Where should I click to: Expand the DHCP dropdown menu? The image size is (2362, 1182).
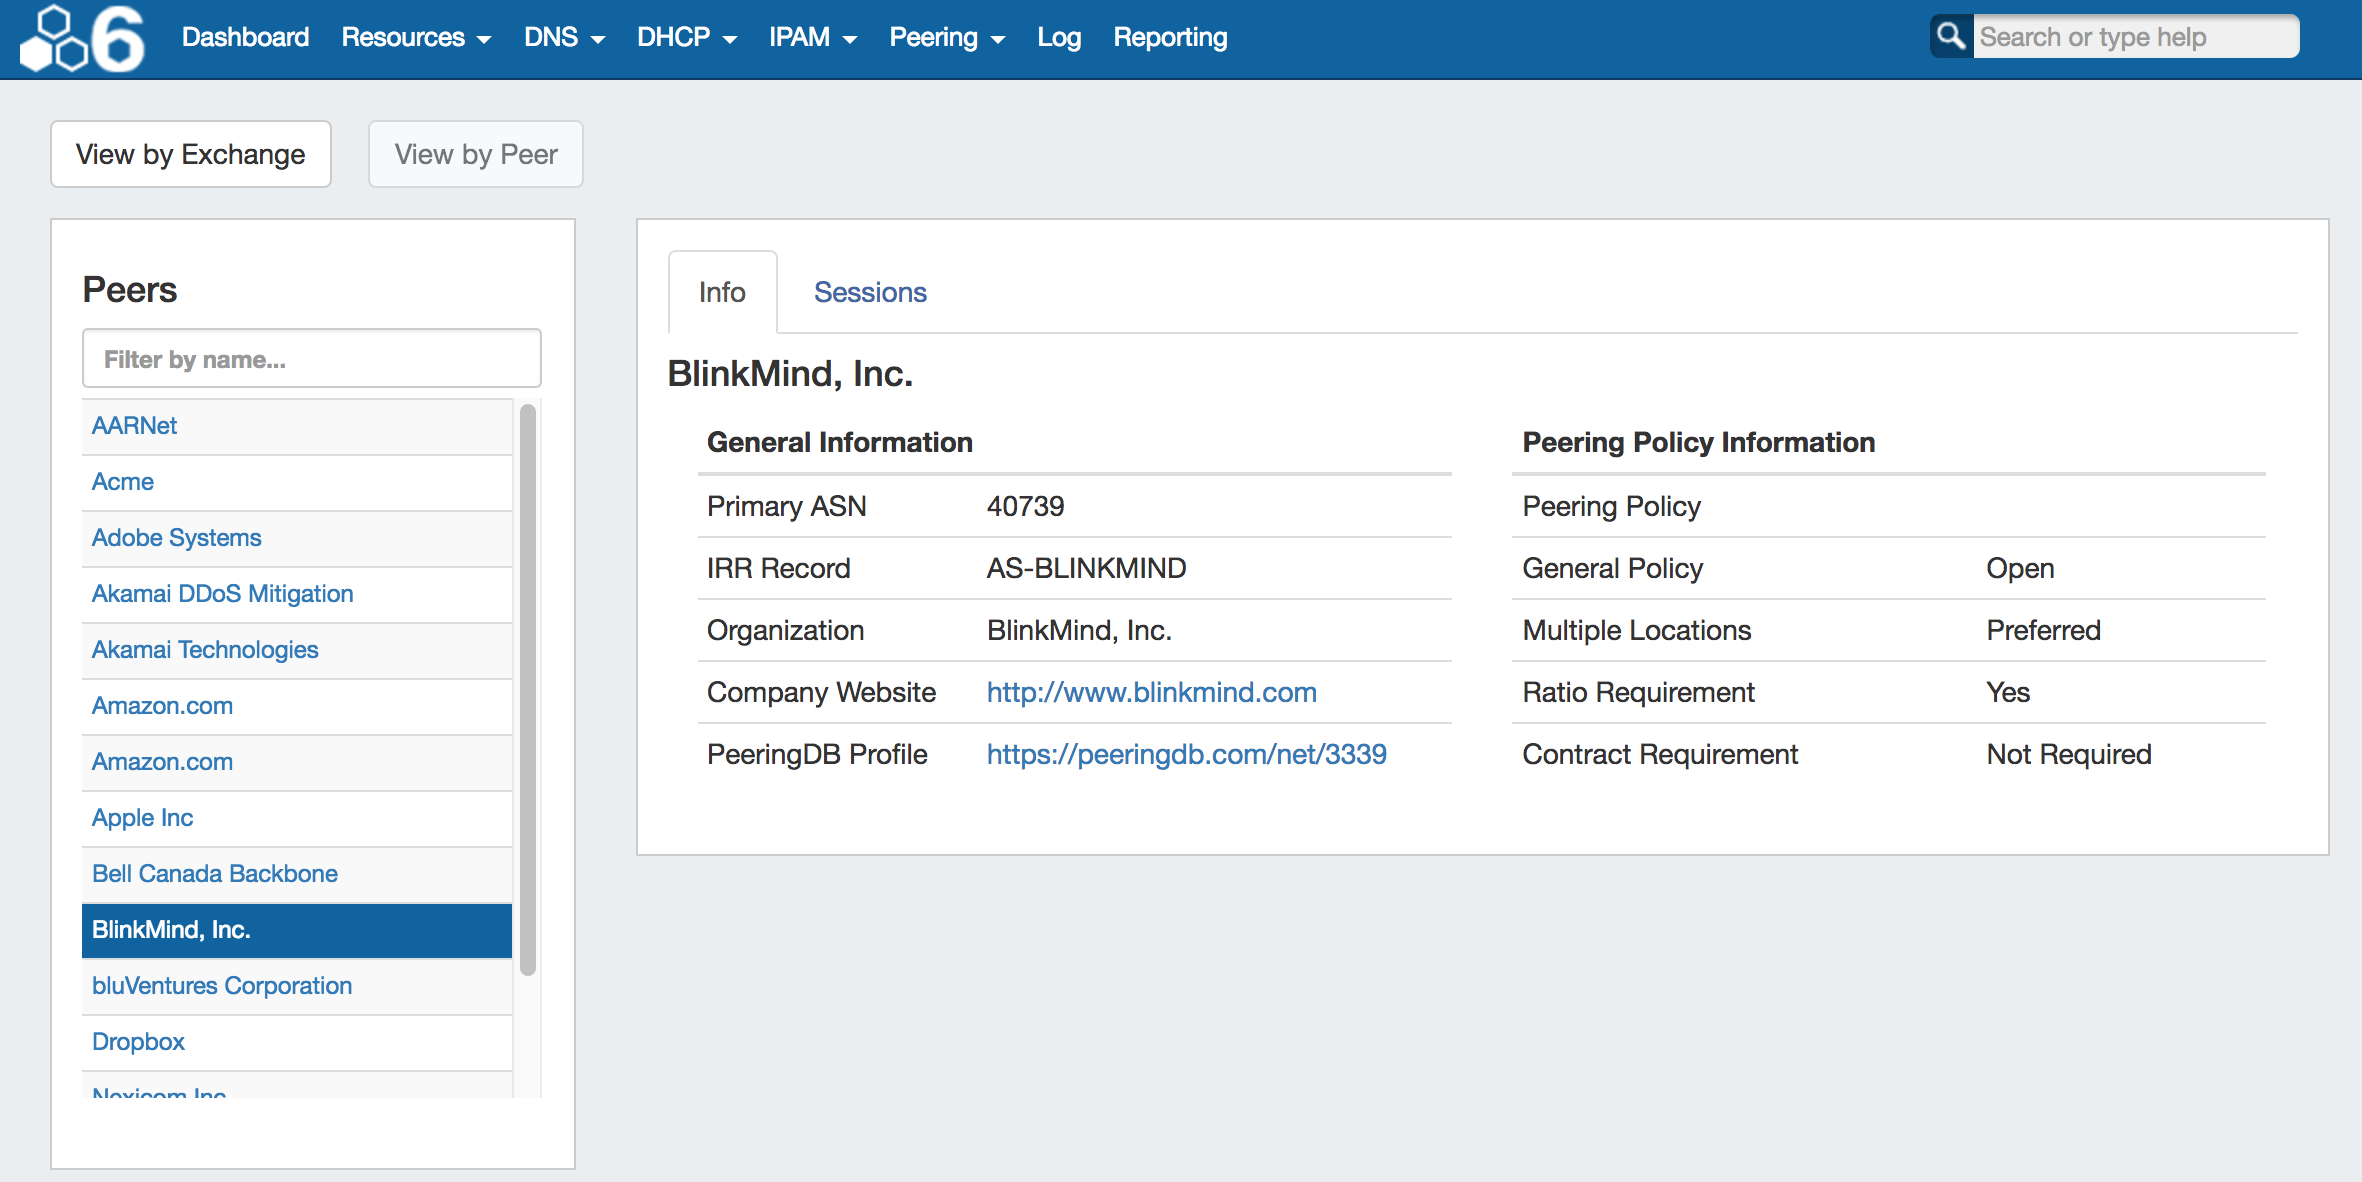686,38
